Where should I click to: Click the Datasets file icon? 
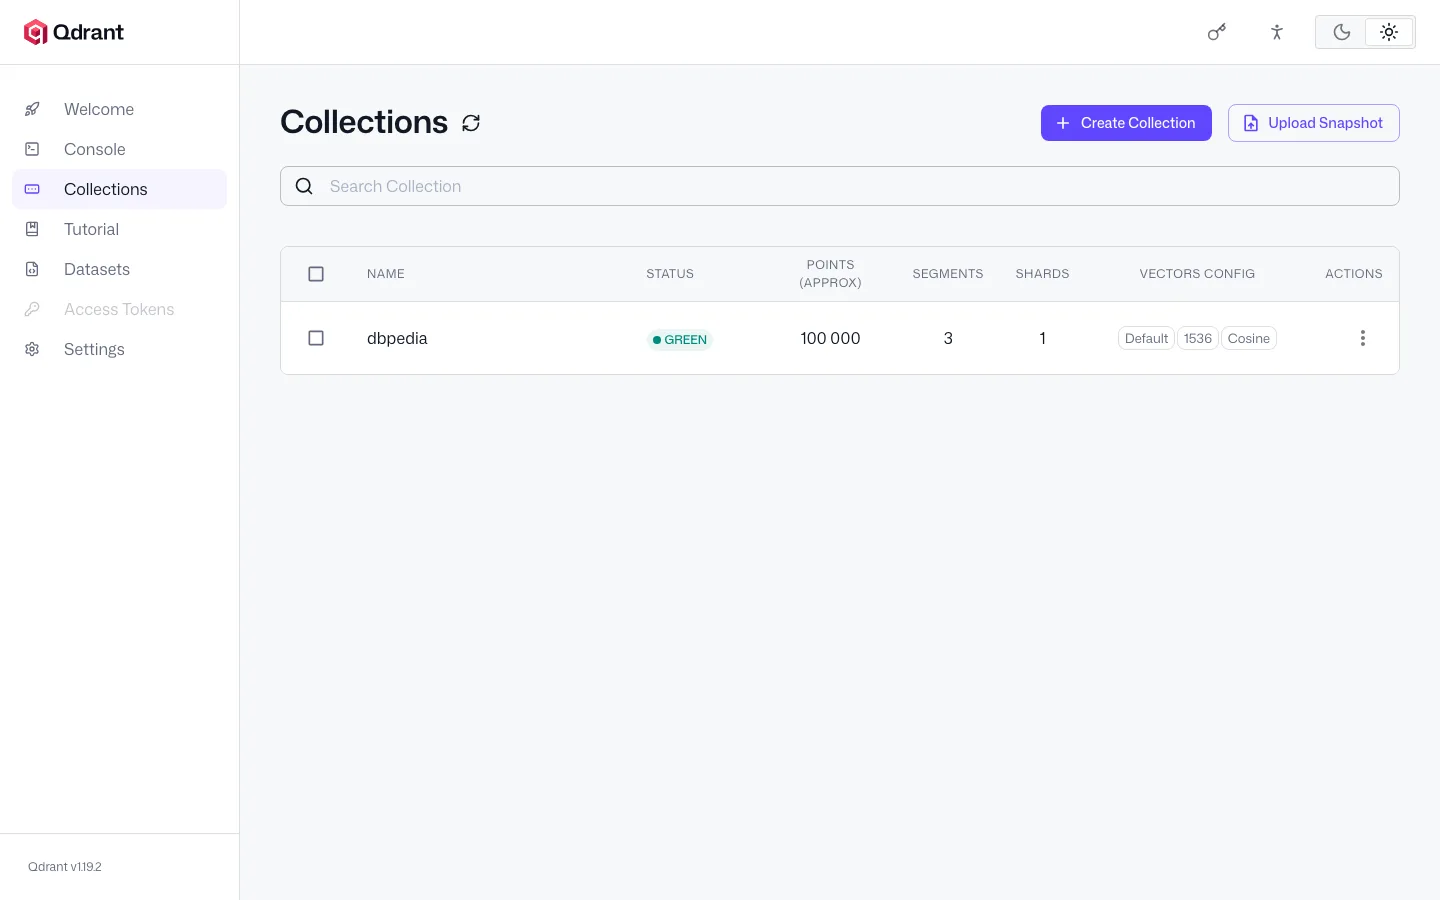coord(32,269)
